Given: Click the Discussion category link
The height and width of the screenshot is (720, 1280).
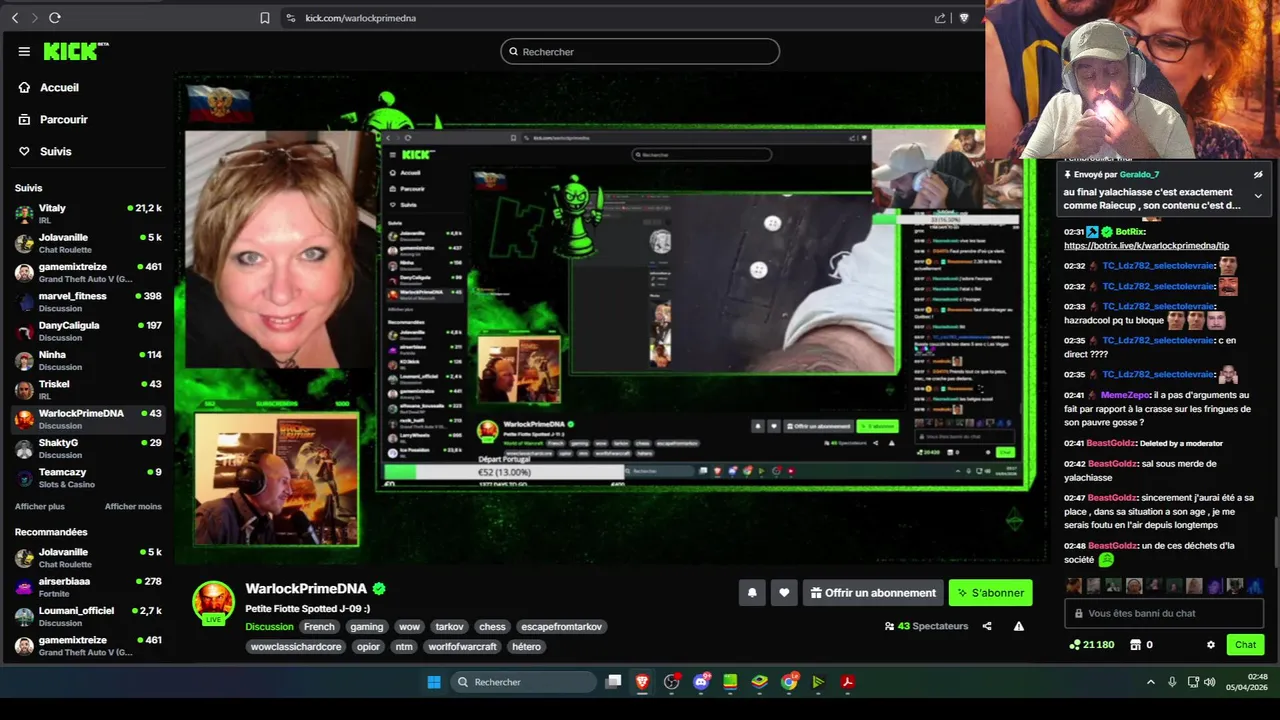Looking at the screenshot, I should click(269, 627).
